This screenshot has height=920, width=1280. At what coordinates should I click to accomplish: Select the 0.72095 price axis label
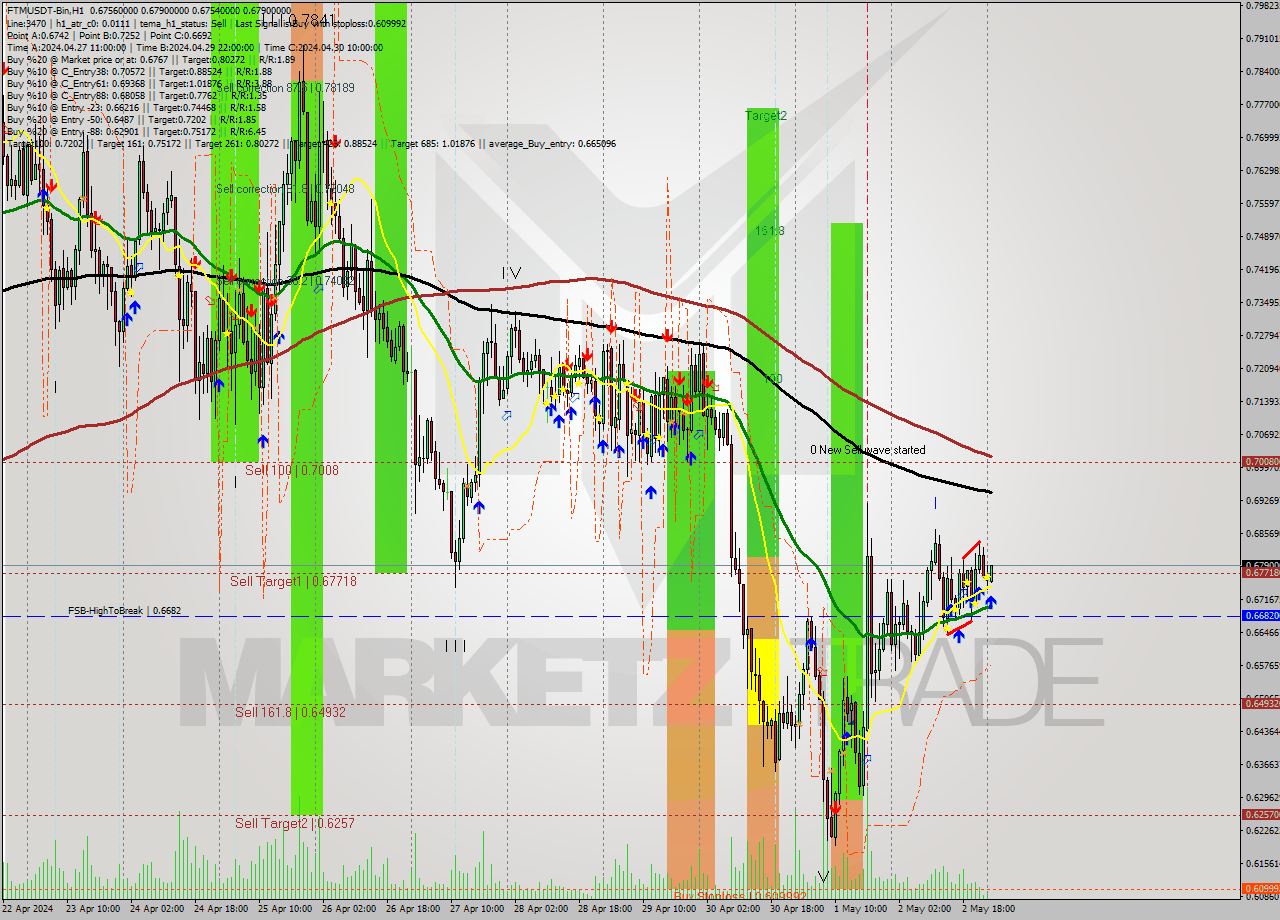point(1261,368)
